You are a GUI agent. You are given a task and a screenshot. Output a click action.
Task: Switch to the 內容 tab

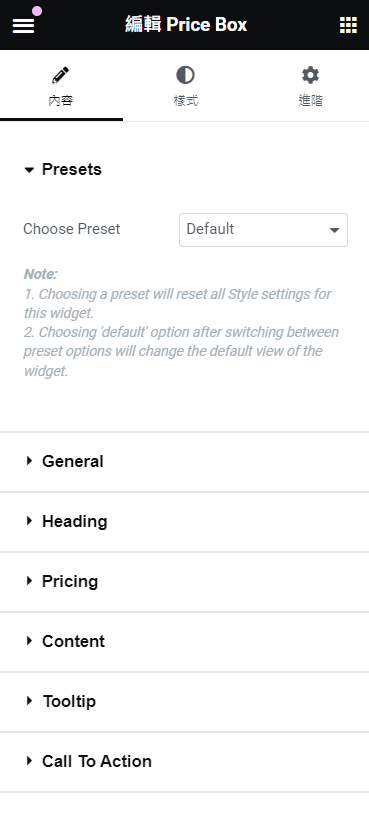[x=61, y=86]
